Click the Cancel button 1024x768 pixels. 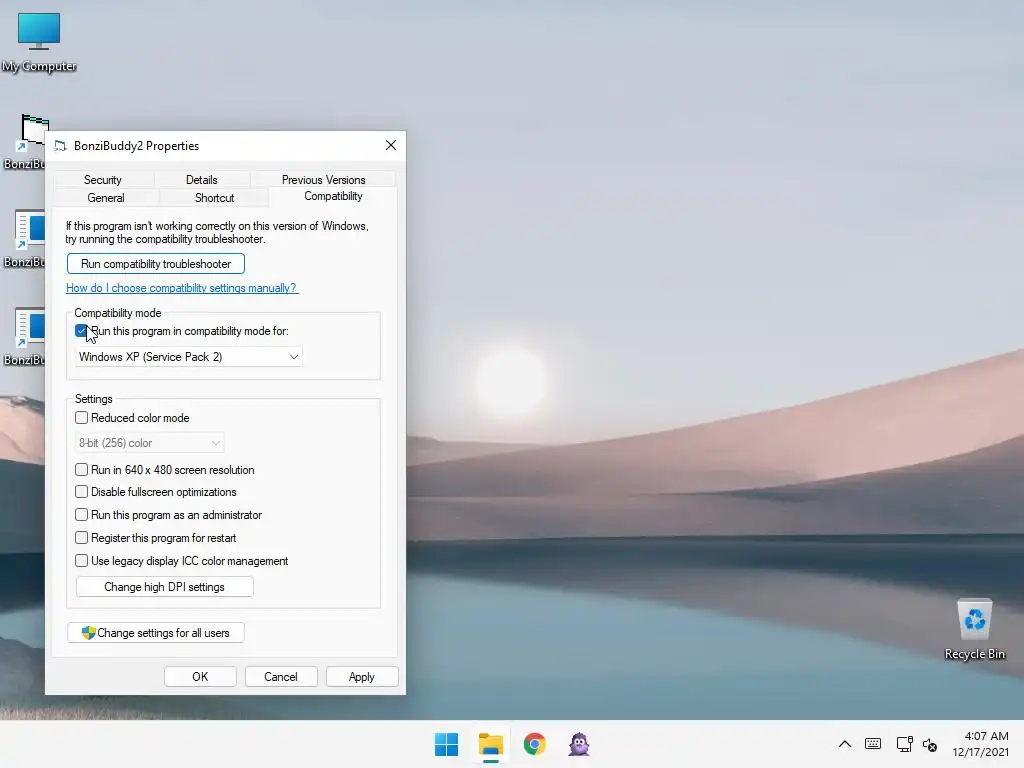coord(281,677)
